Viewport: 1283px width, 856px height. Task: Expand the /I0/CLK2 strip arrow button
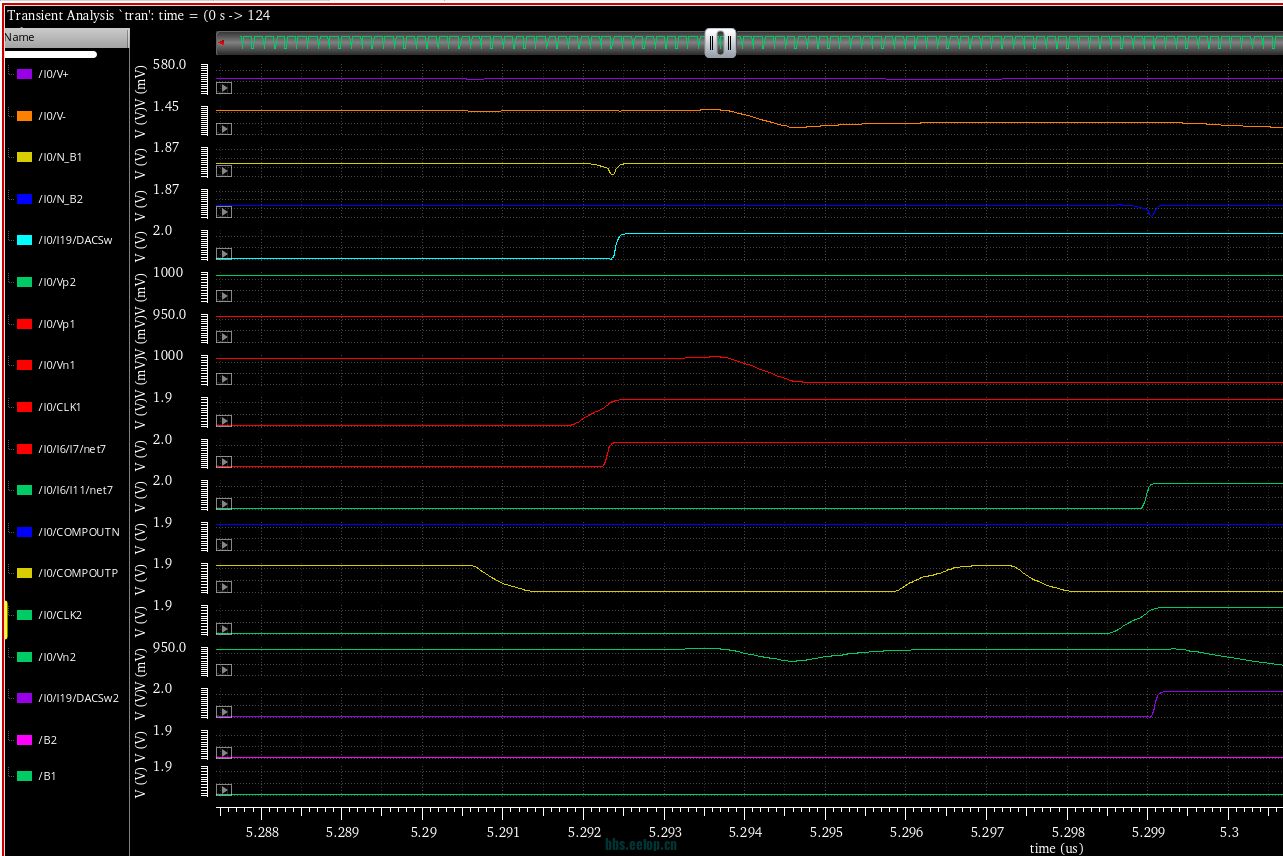[224, 629]
